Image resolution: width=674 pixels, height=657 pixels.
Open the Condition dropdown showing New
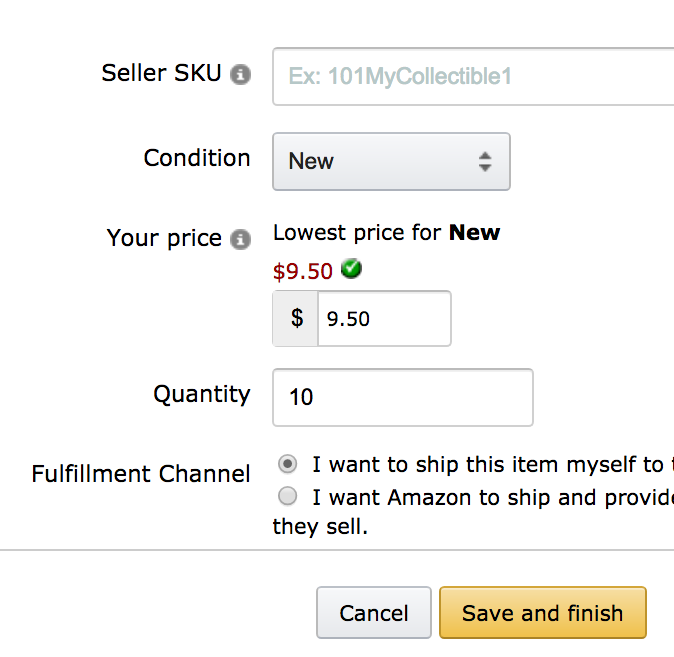[391, 162]
